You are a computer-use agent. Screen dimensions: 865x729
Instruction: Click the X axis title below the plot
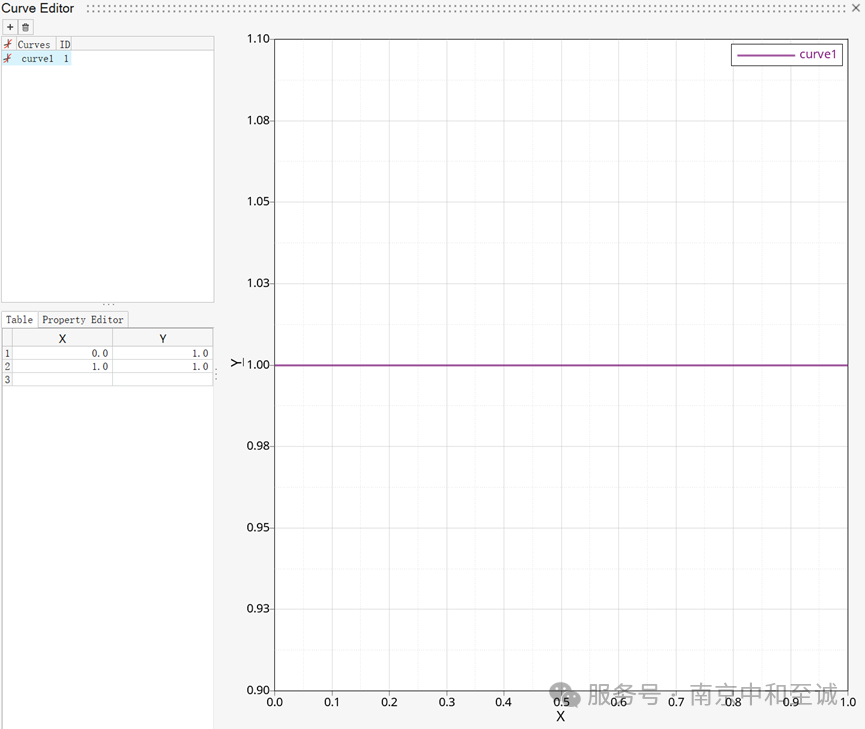560,717
